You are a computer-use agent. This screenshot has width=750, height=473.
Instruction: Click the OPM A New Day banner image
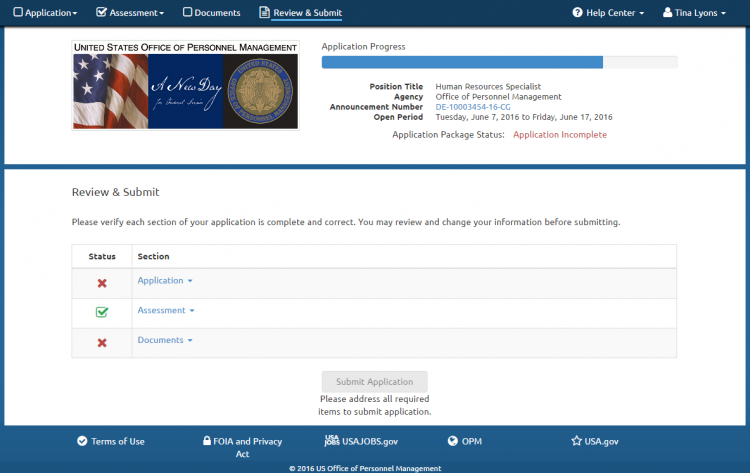[186, 85]
